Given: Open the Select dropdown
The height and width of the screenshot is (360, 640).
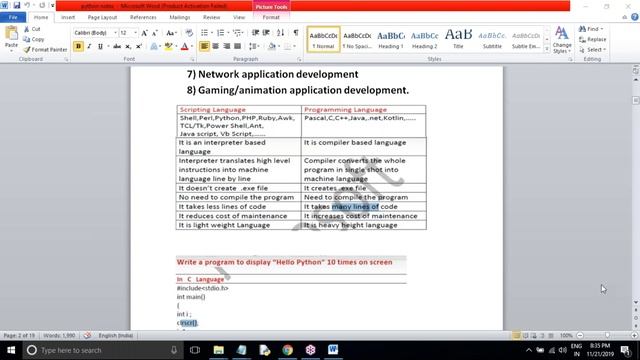Looking at the screenshot, I should click(x=593, y=49).
